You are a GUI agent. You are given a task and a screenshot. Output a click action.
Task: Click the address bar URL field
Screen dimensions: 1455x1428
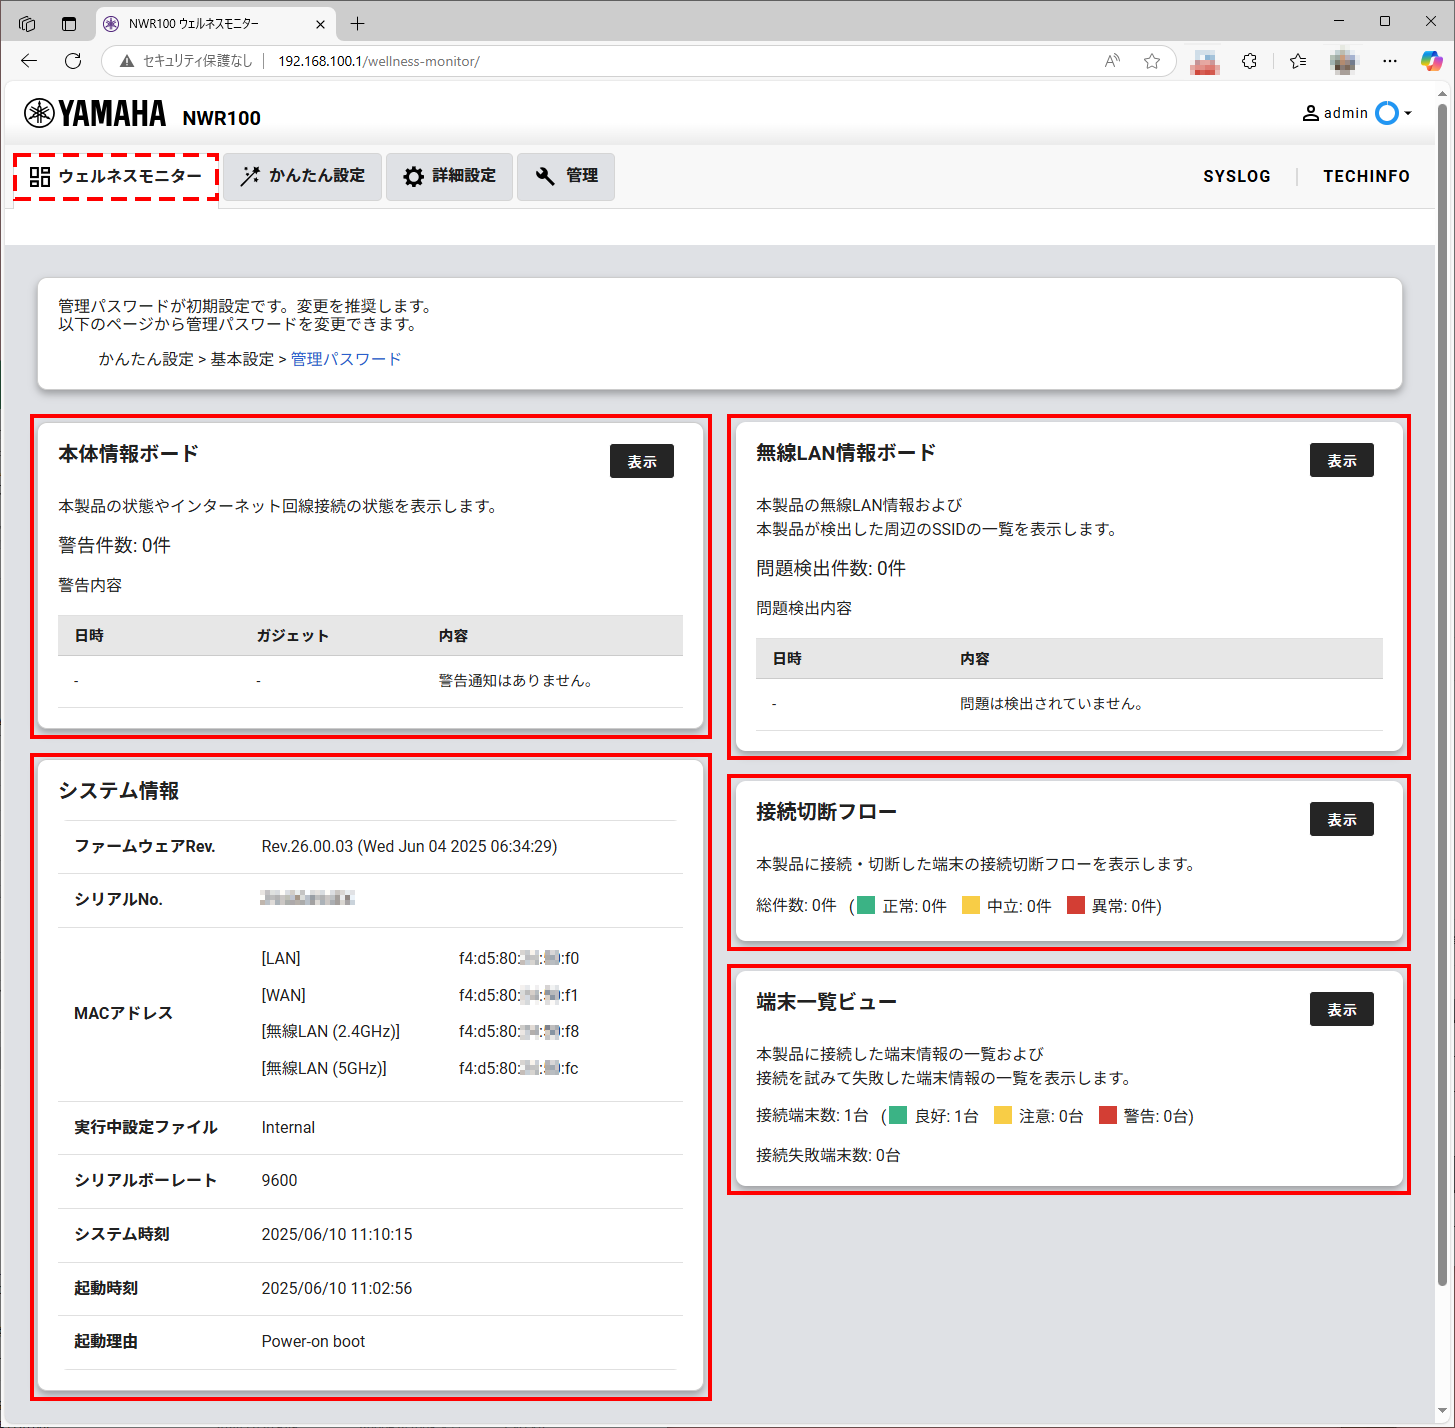click(600, 61)
